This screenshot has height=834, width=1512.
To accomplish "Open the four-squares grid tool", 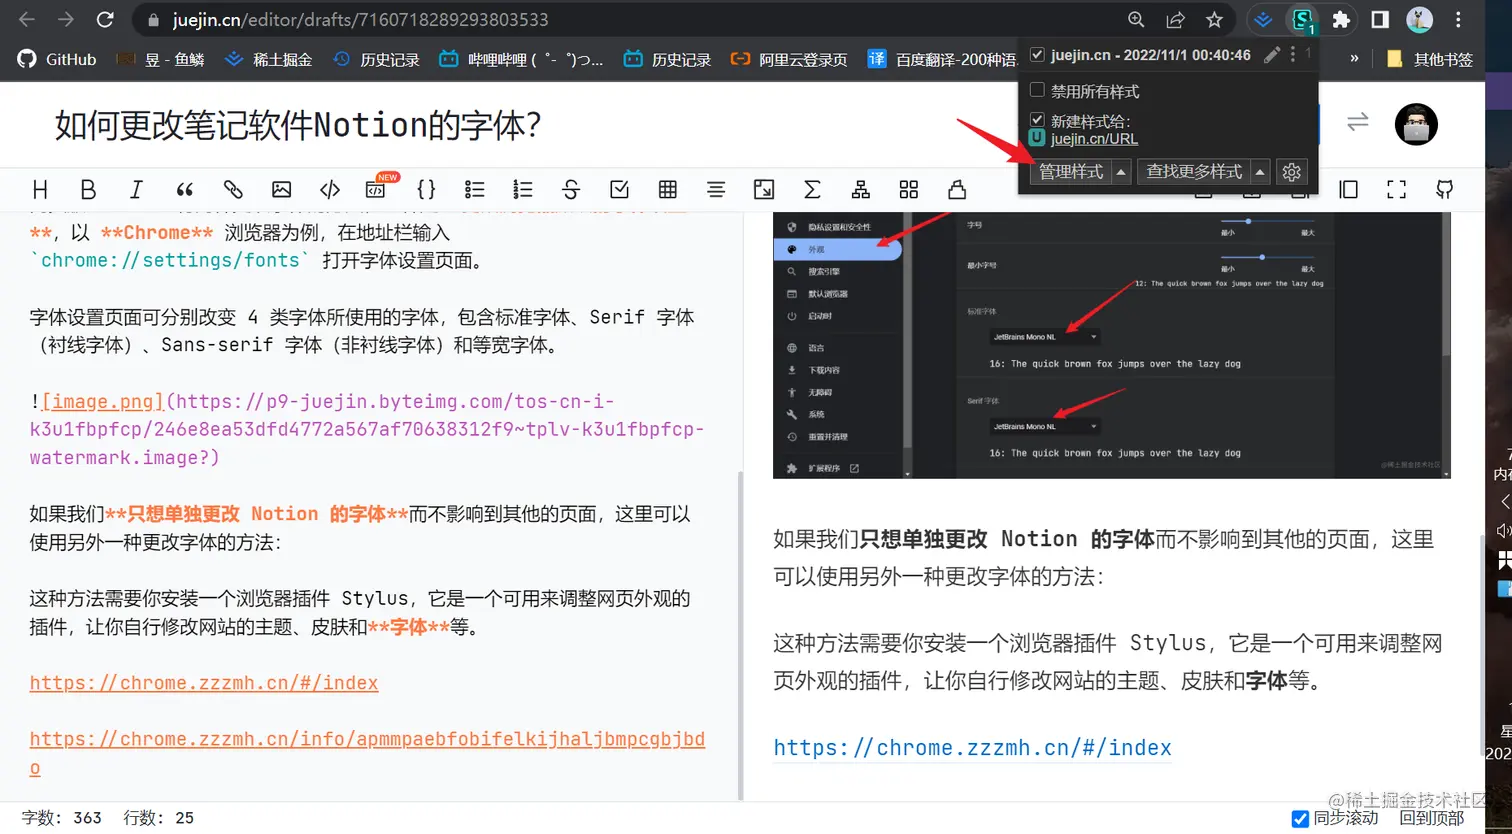I will 909,189.
